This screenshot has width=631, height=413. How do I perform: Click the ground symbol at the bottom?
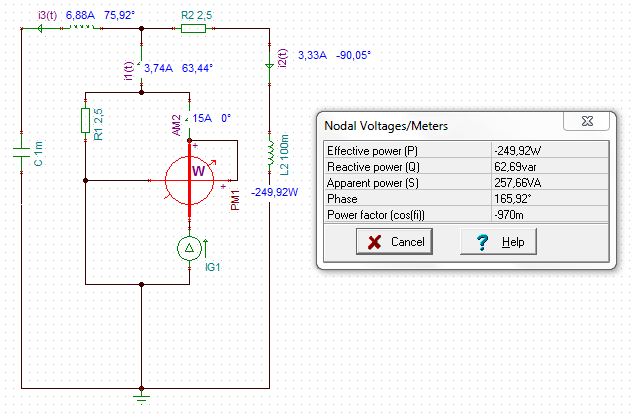[142, 397]
